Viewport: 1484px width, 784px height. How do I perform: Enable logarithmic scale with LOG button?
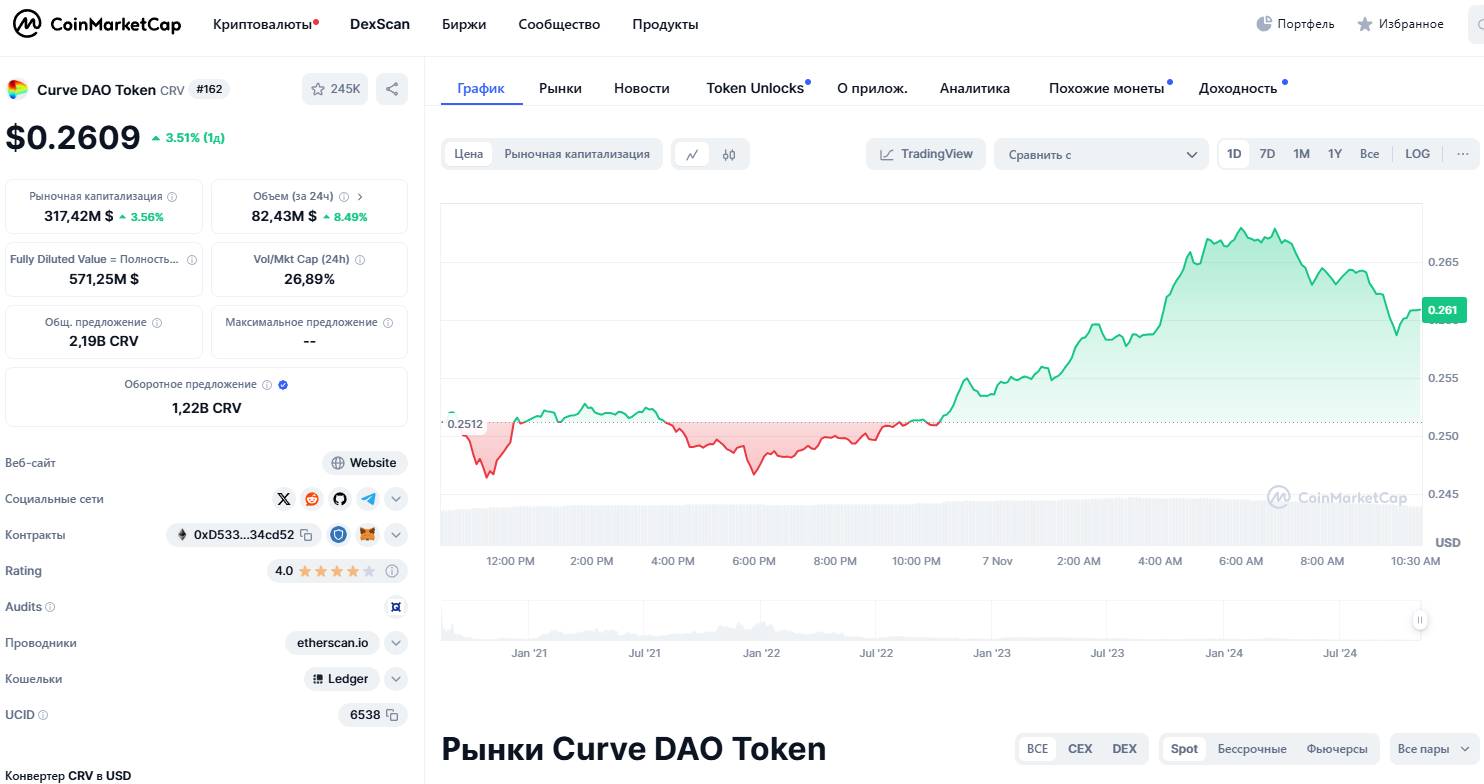coord(1417,154)
